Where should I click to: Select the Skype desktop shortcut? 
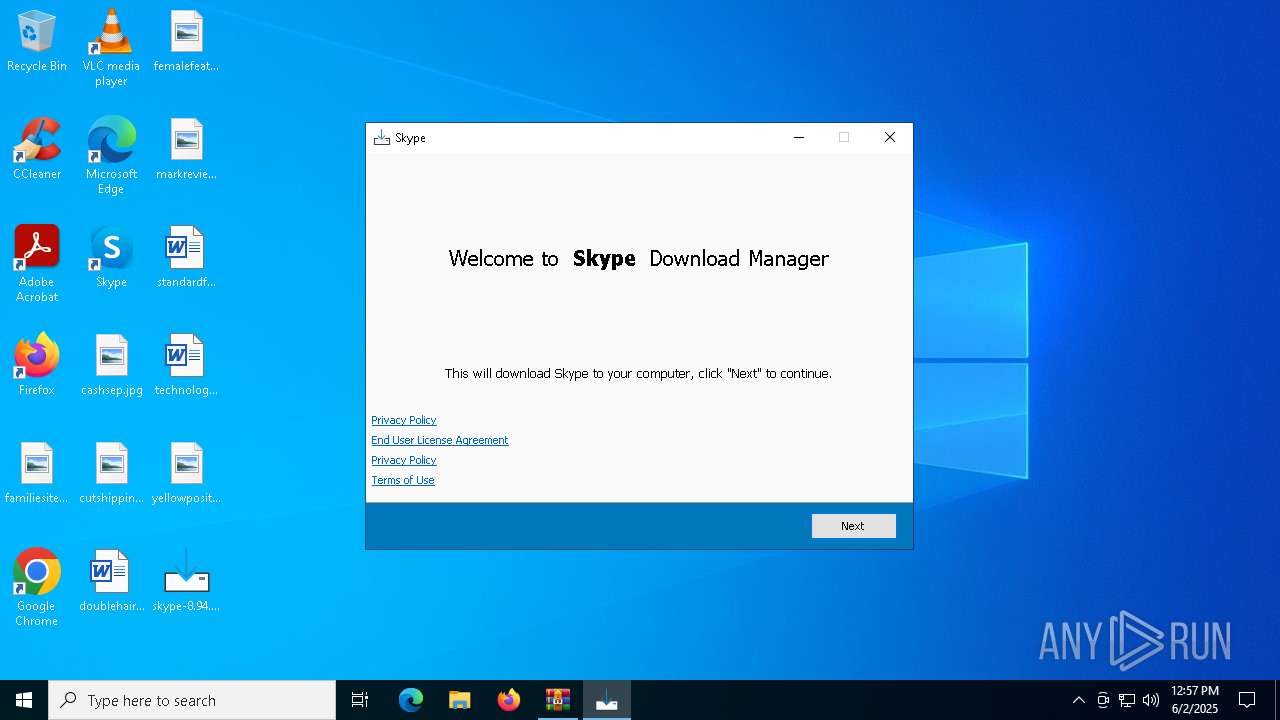pos(111,258)
